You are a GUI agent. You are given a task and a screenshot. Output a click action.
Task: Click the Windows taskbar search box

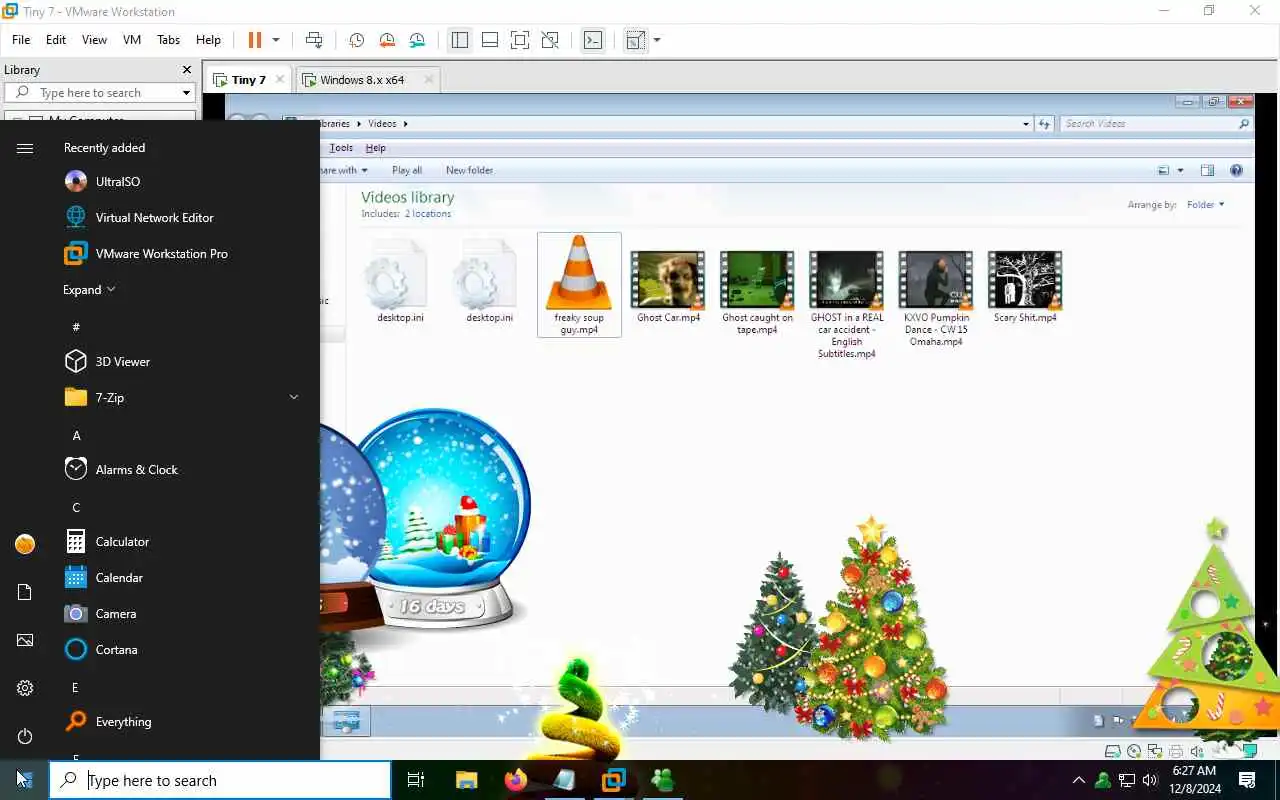tap(220, 780)
